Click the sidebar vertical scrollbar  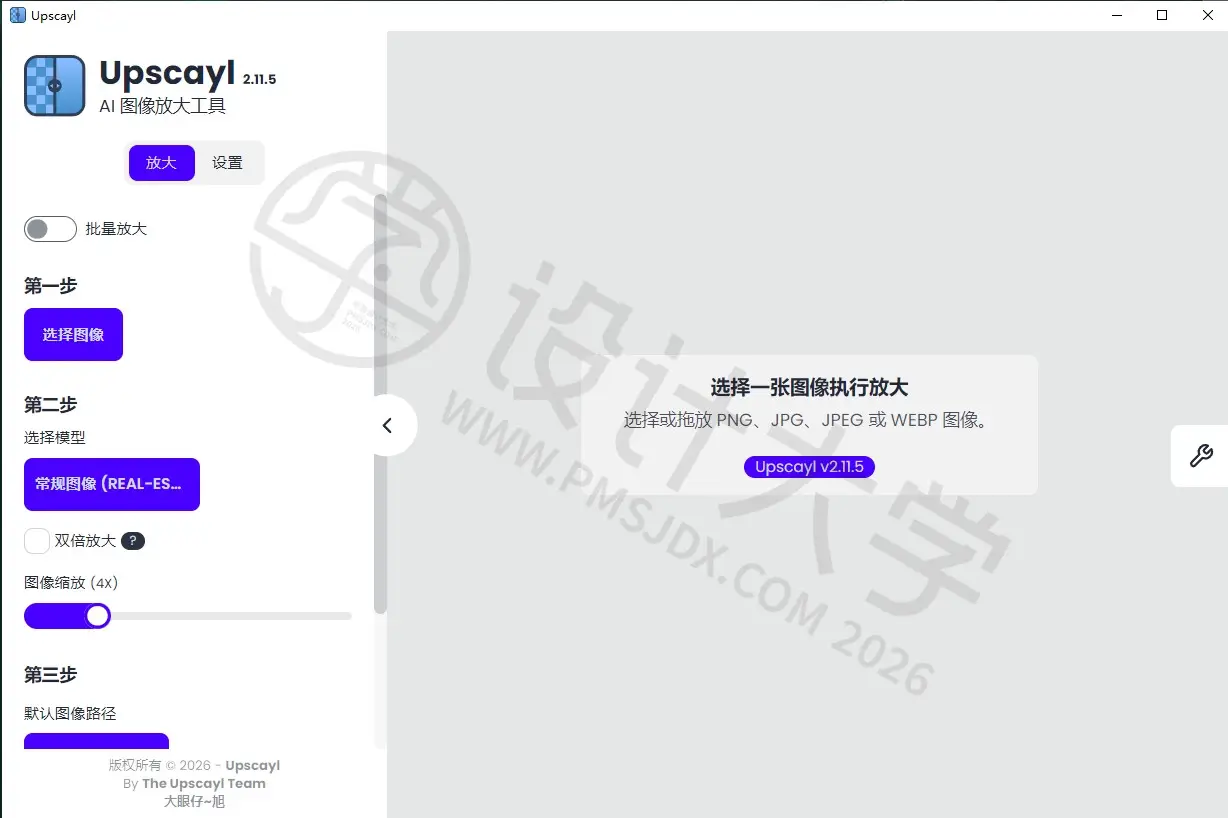[x=380, y=404]
